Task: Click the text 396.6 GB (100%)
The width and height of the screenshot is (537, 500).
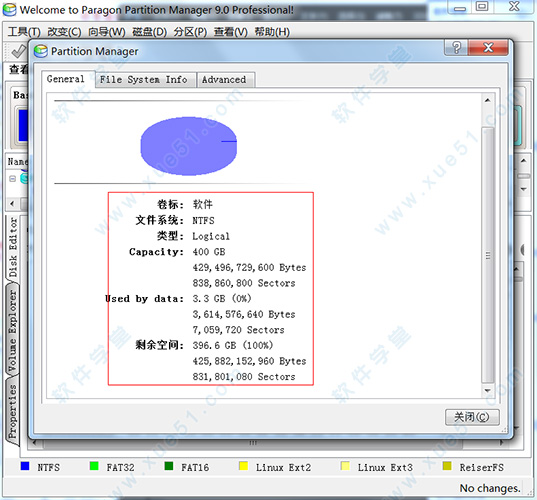Action: tap(233, 345)
